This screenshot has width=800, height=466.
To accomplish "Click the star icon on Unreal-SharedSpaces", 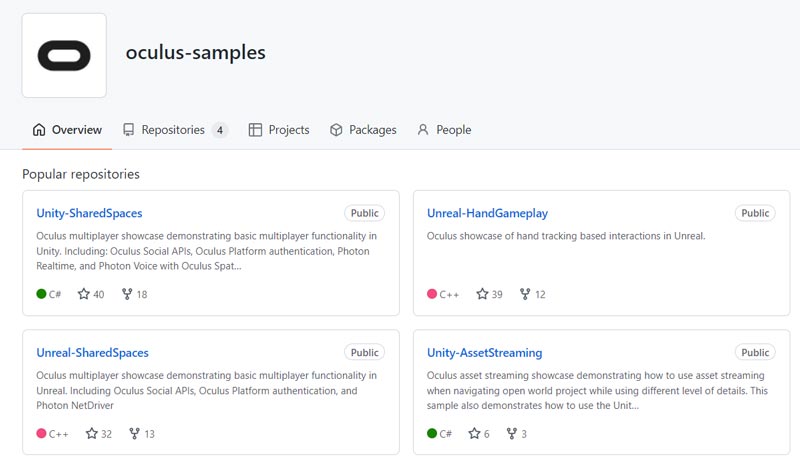I will pos(91,433).
